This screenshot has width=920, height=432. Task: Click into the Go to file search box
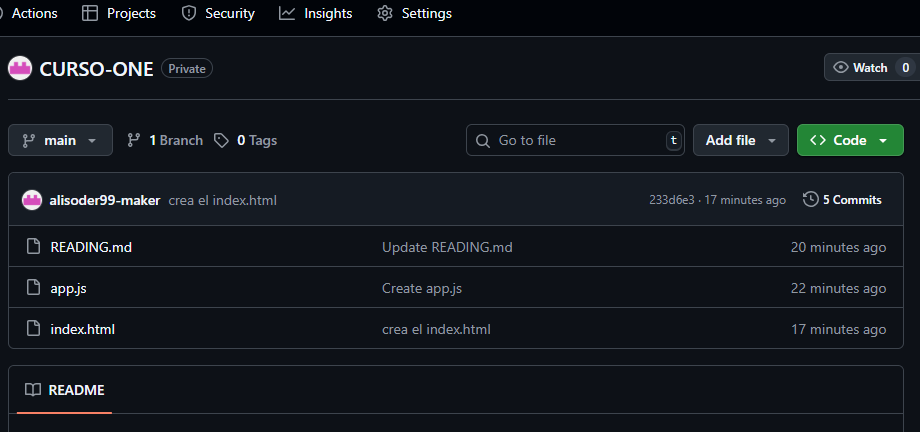[x=575, y=140]
